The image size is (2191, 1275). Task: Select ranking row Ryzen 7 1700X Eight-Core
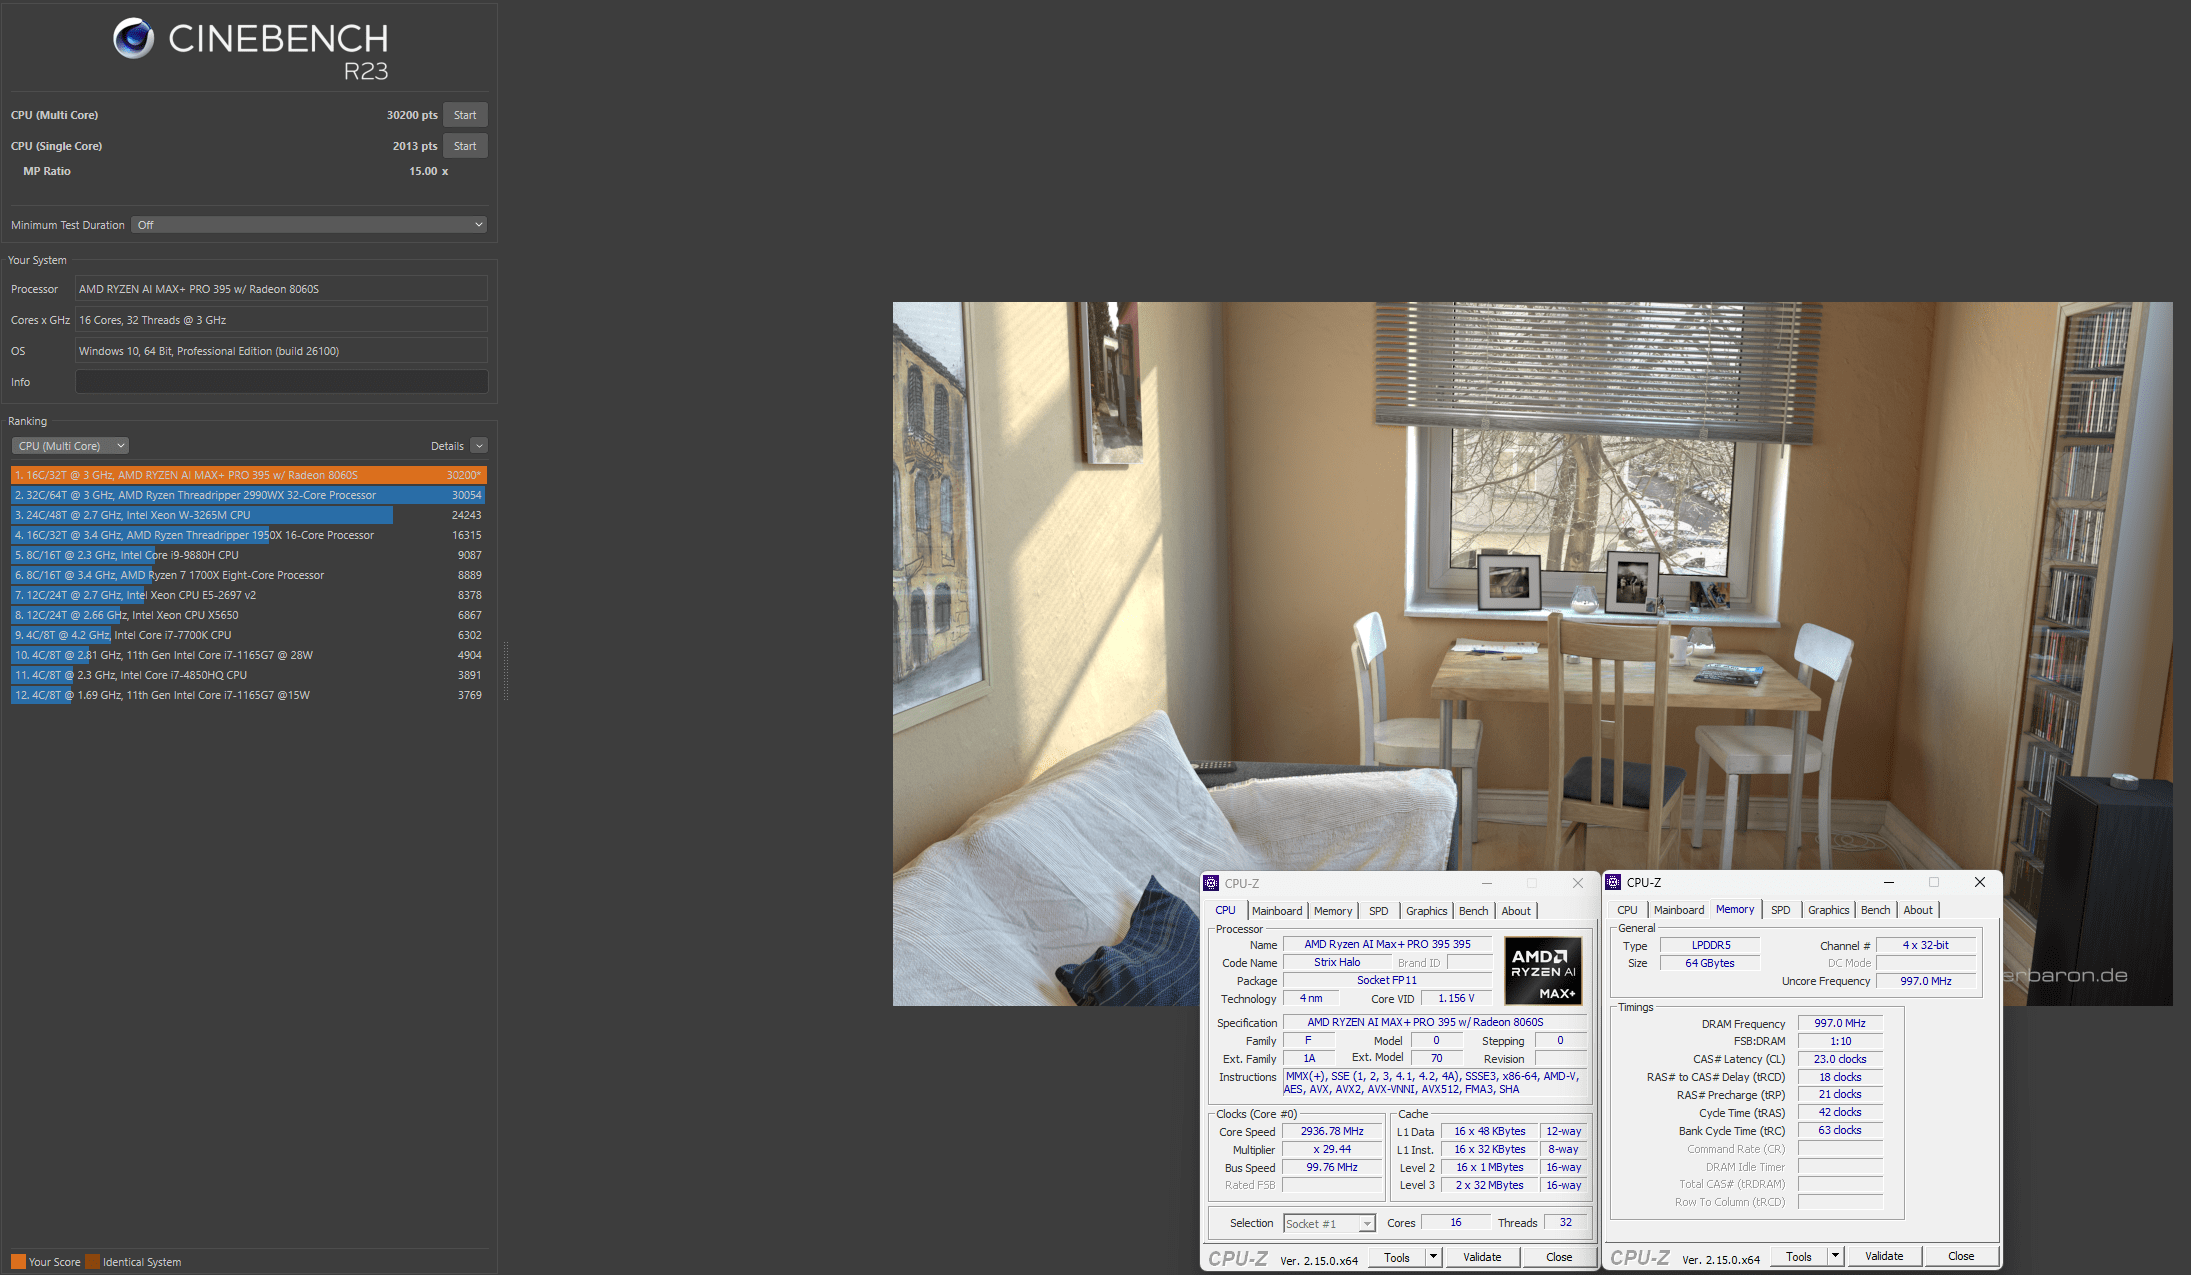point(248,575)
